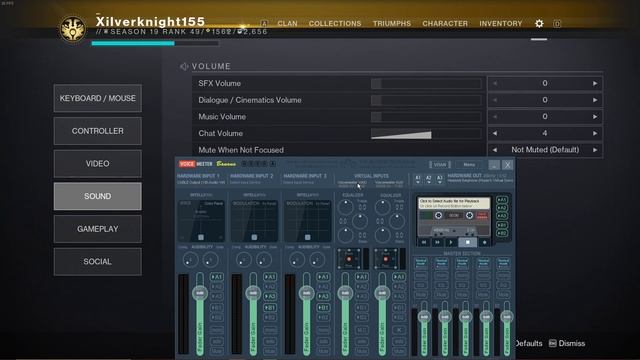Open VIDEO settings

pyautogui.click(x=98, y=164)
